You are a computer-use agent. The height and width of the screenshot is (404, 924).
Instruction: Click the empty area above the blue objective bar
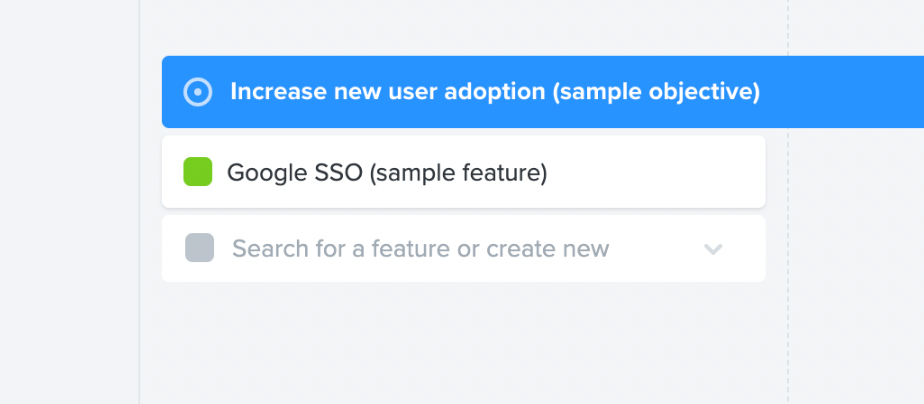pyautogui.click(x=460, y=28)
